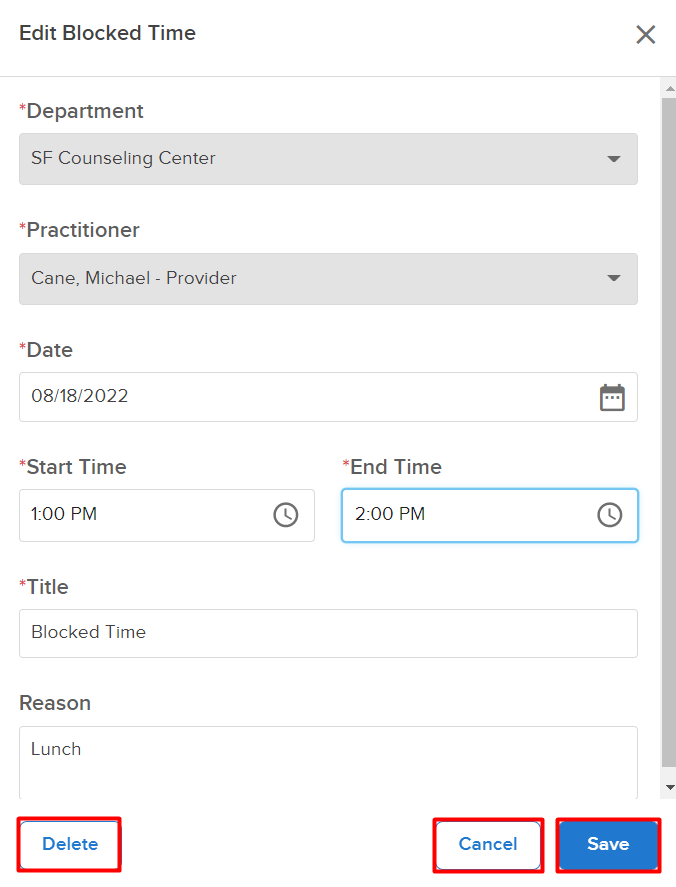Click the scrollbar up arrow
Image resolution: width=676 pixels, height=887 pixels.
(670, 89)
